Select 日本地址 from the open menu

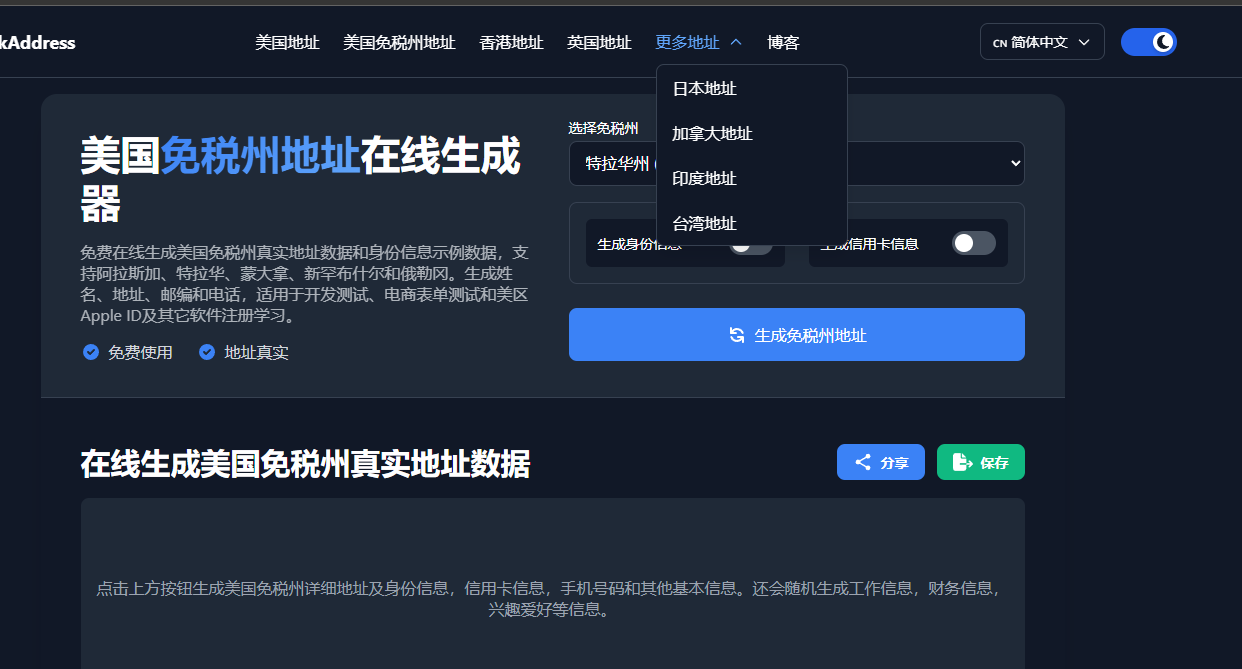706,88
